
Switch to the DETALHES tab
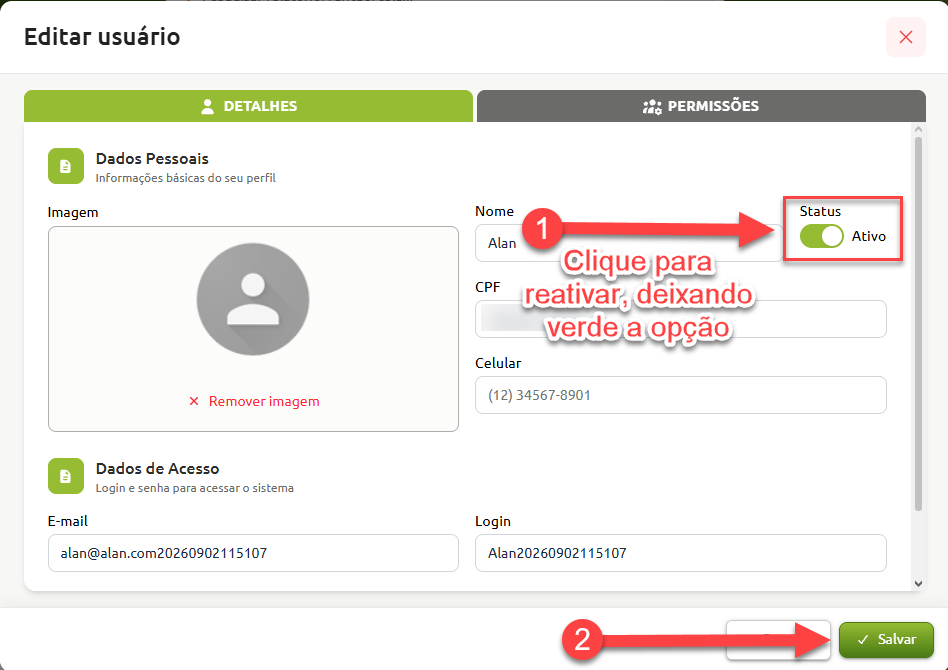(248, 106)
